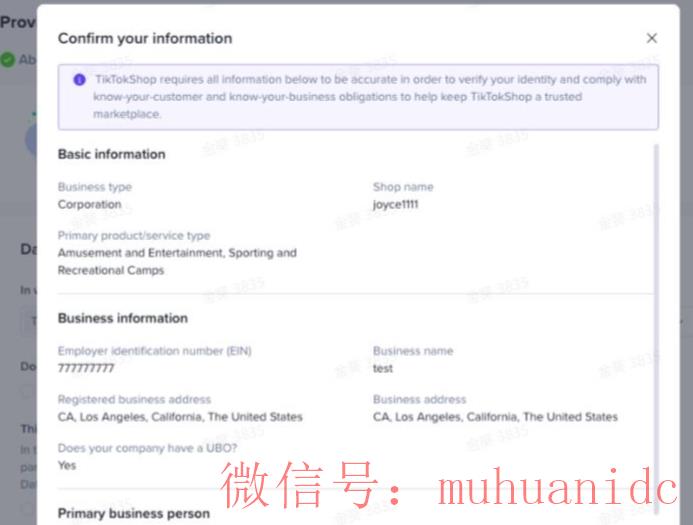Click the Primary product/service type label
Viewport: 693px width, 525px height.
(x=133, y=236)
